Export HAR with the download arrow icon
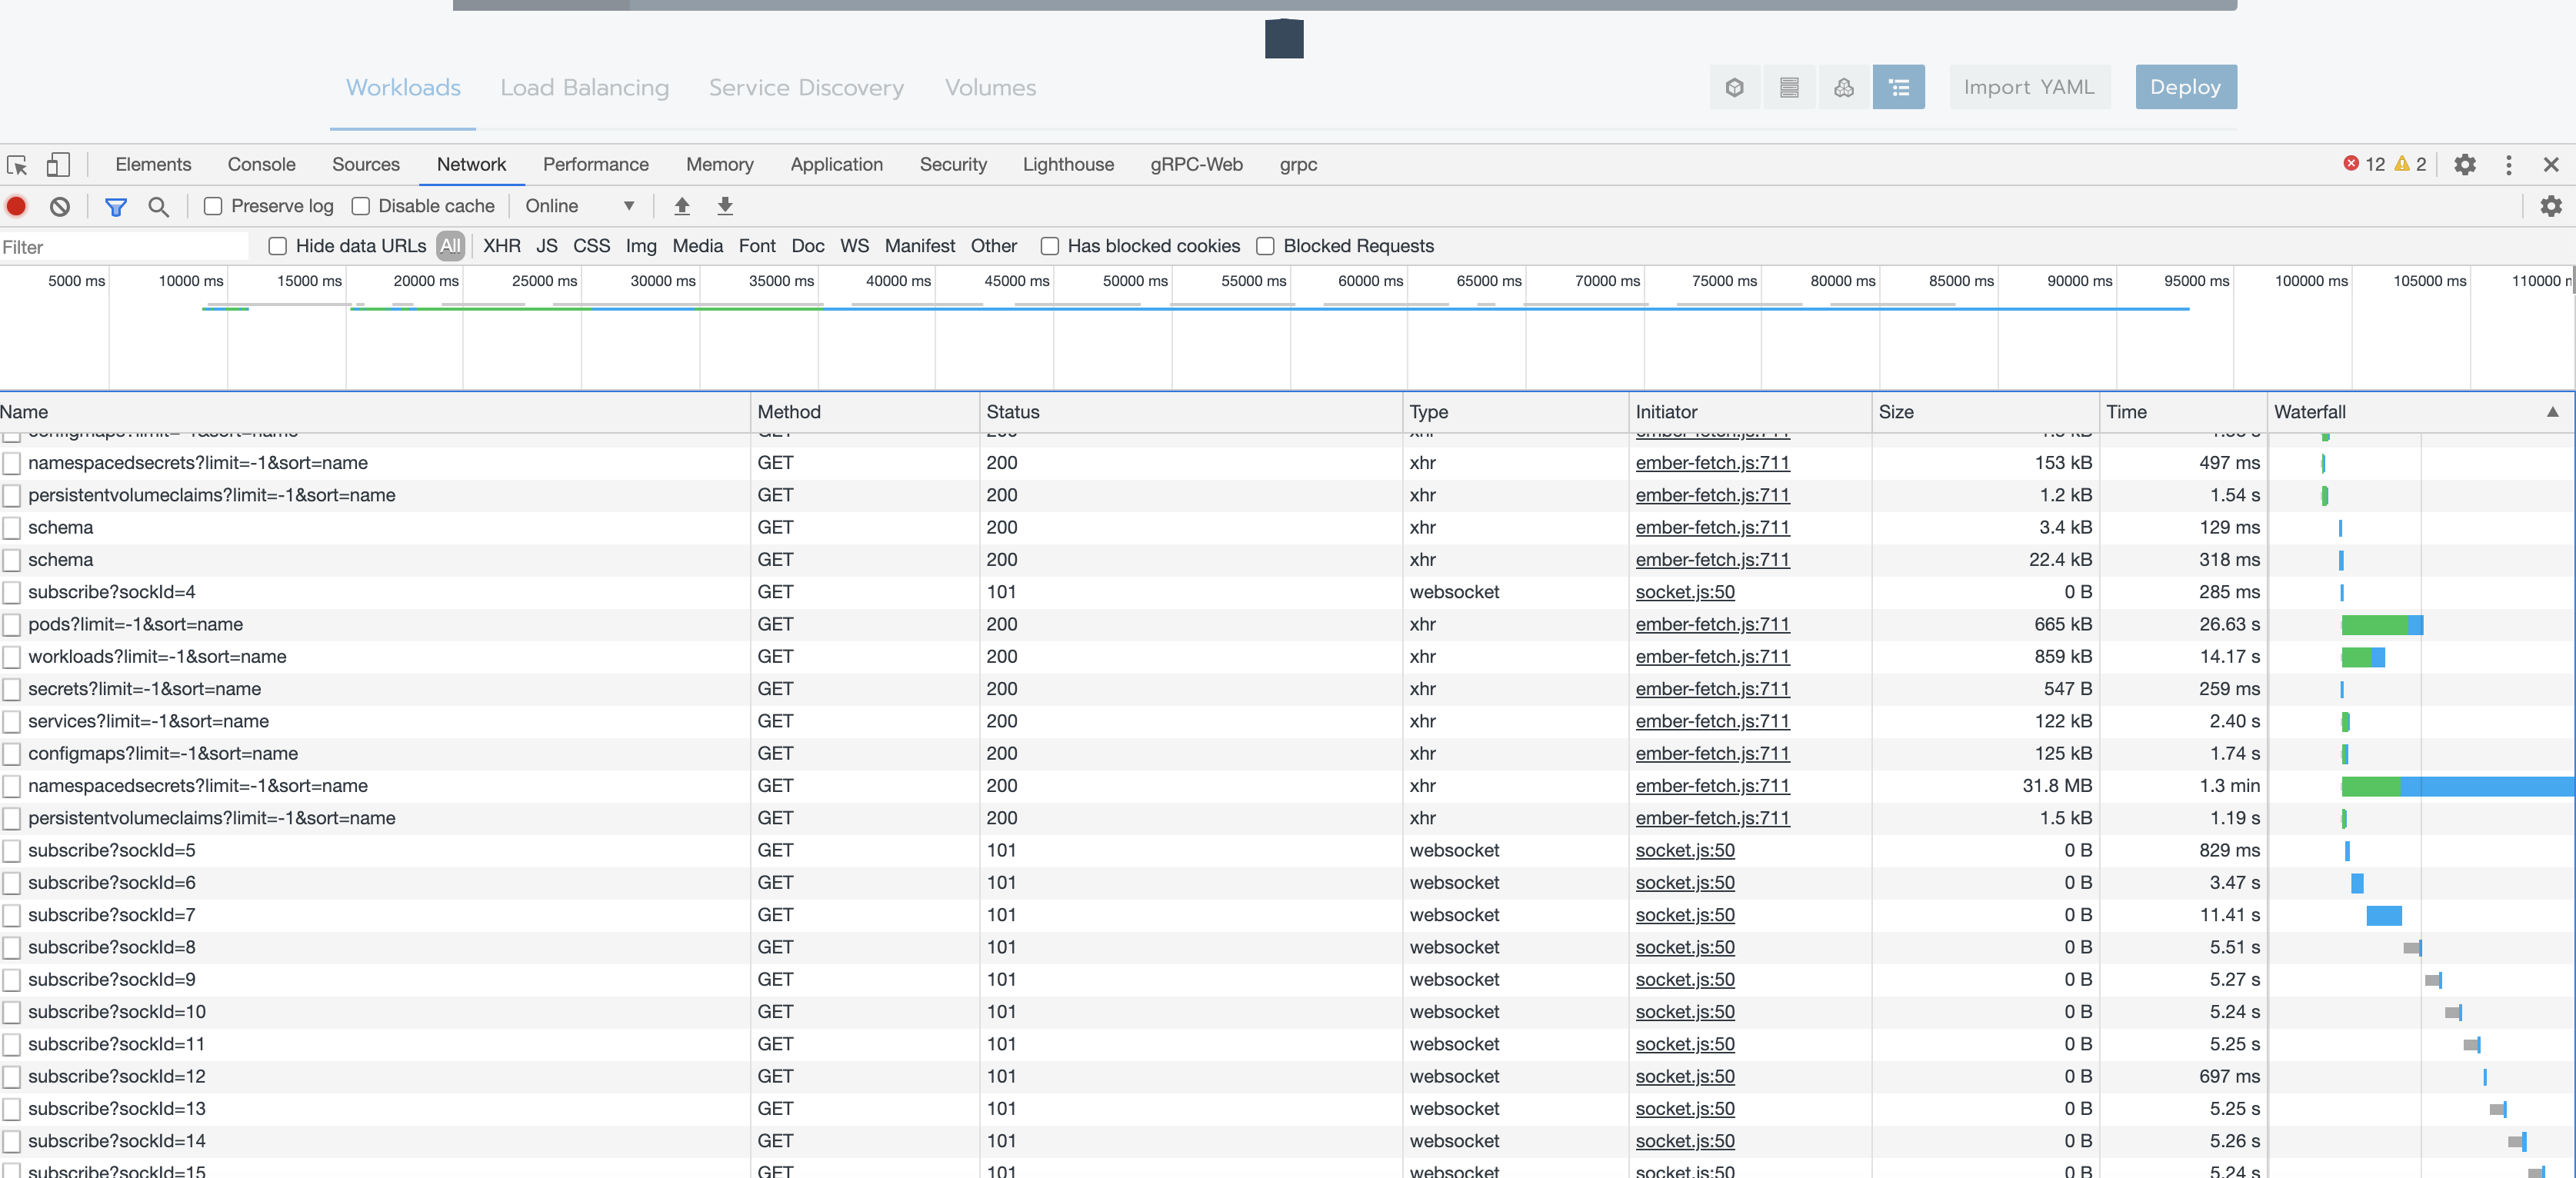Image resolution: width=2576 pixels, height=1178 pixels. (x=725, y=206)
